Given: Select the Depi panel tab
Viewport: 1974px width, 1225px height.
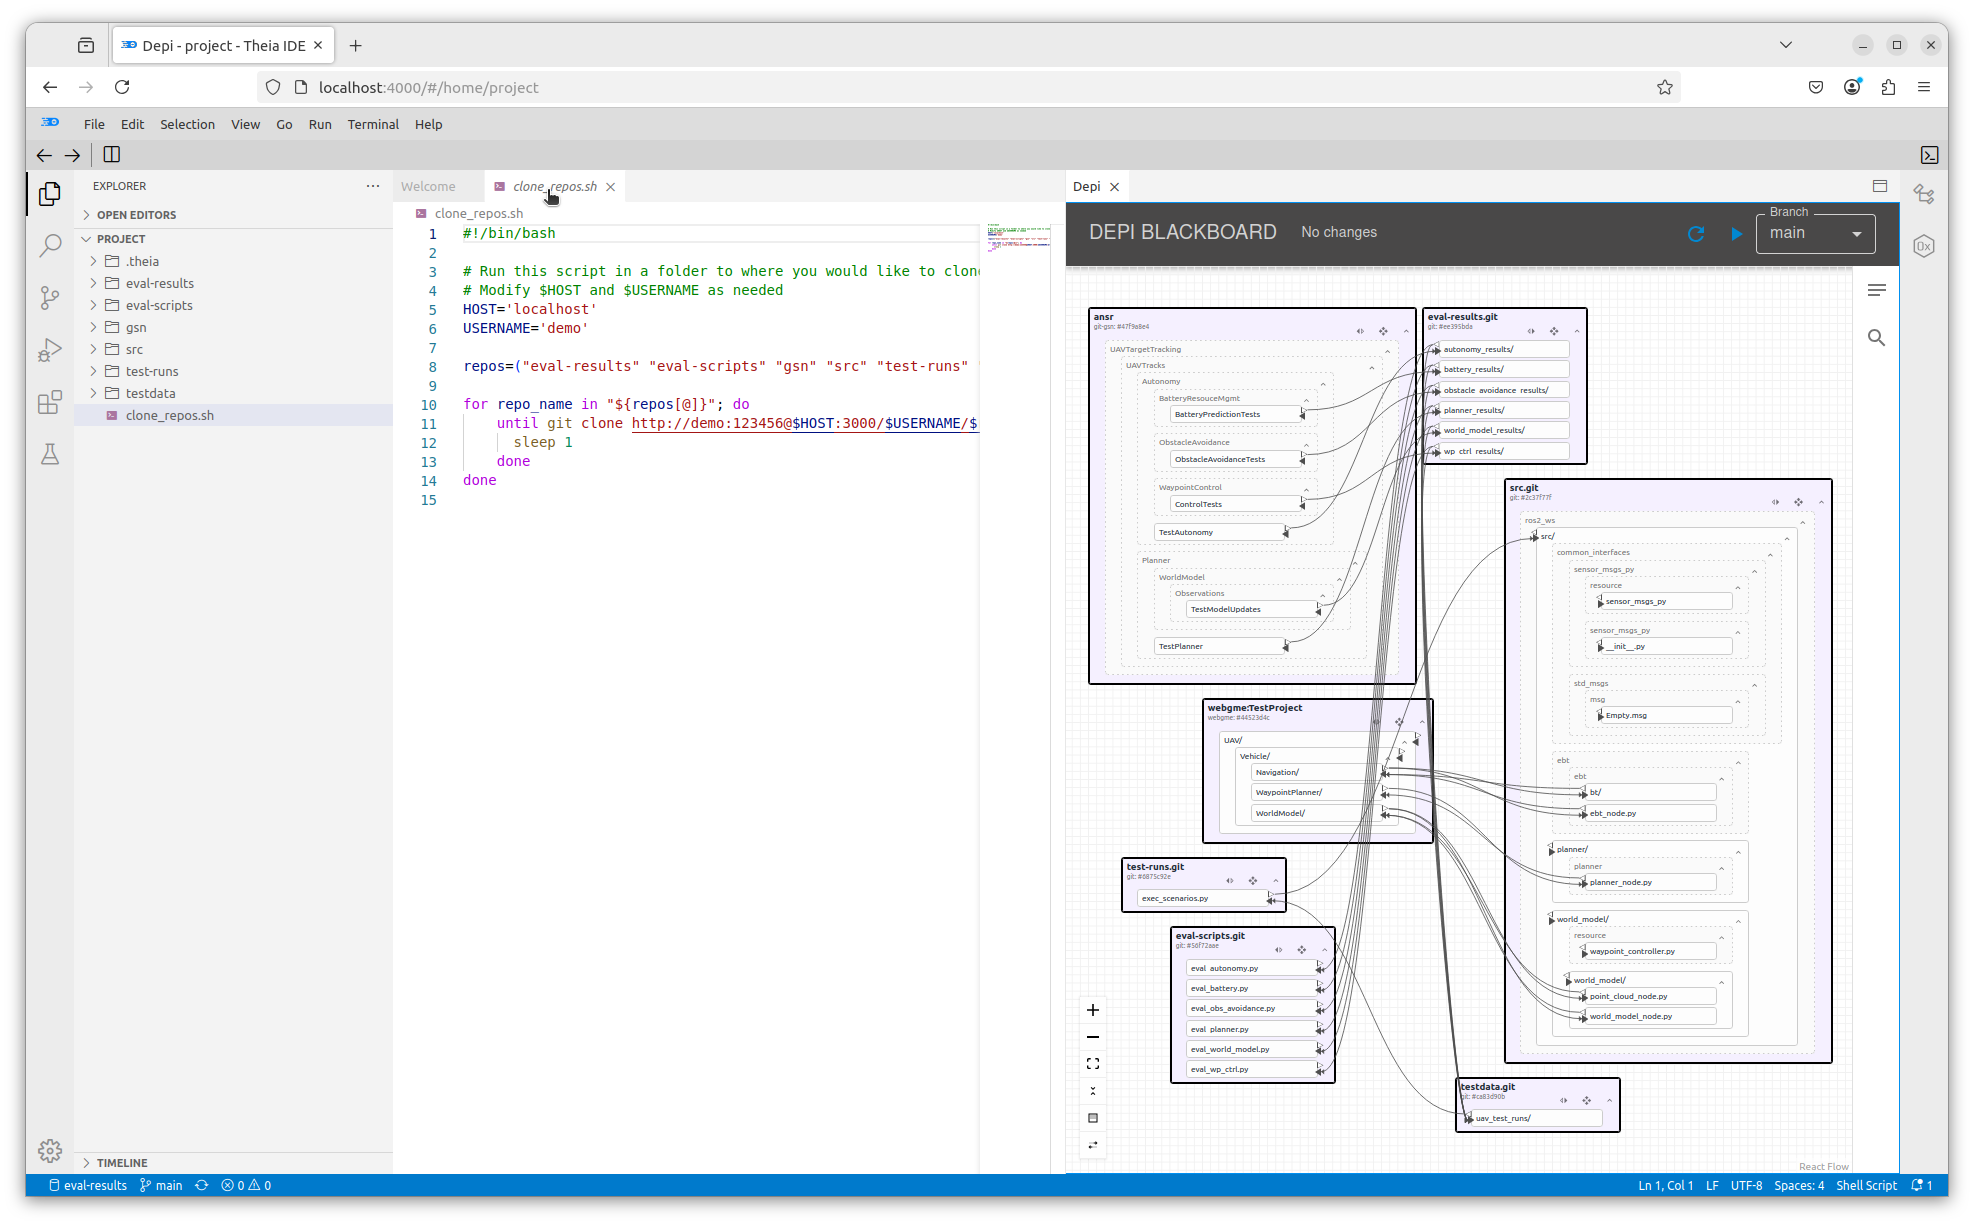Looking at the screenshot, I should click(x=1087, y=186).
